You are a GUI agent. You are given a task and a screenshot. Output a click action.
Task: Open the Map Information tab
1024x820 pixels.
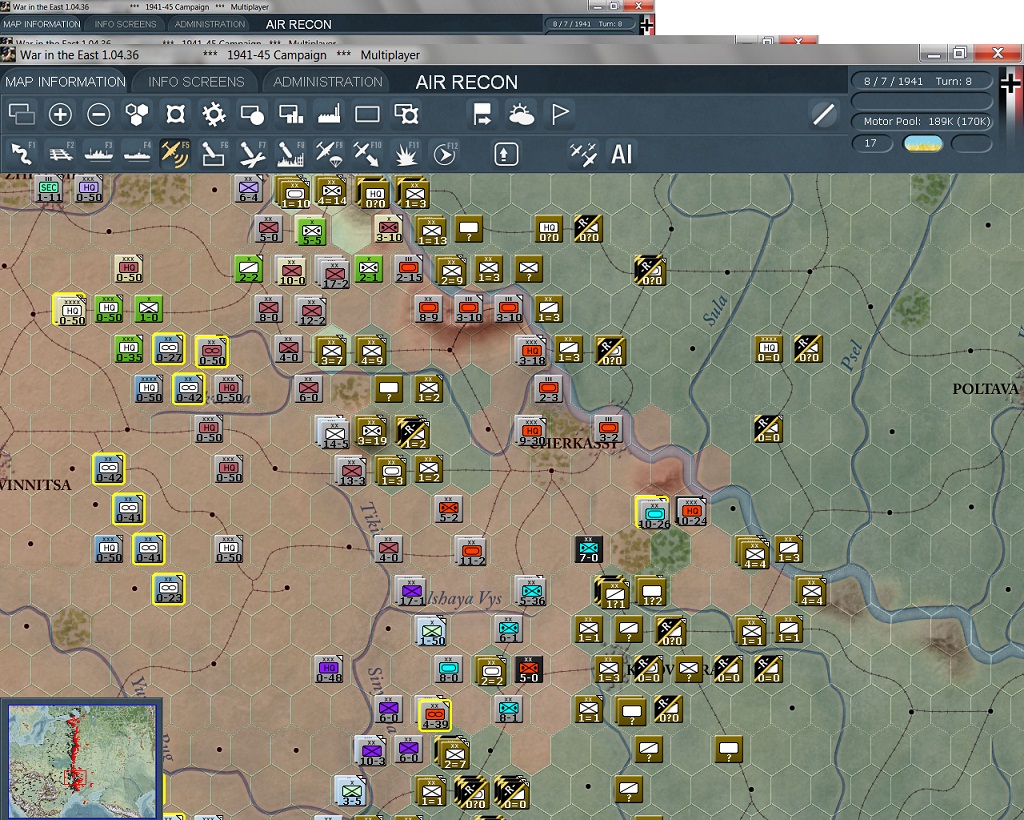tap(65, 82)
